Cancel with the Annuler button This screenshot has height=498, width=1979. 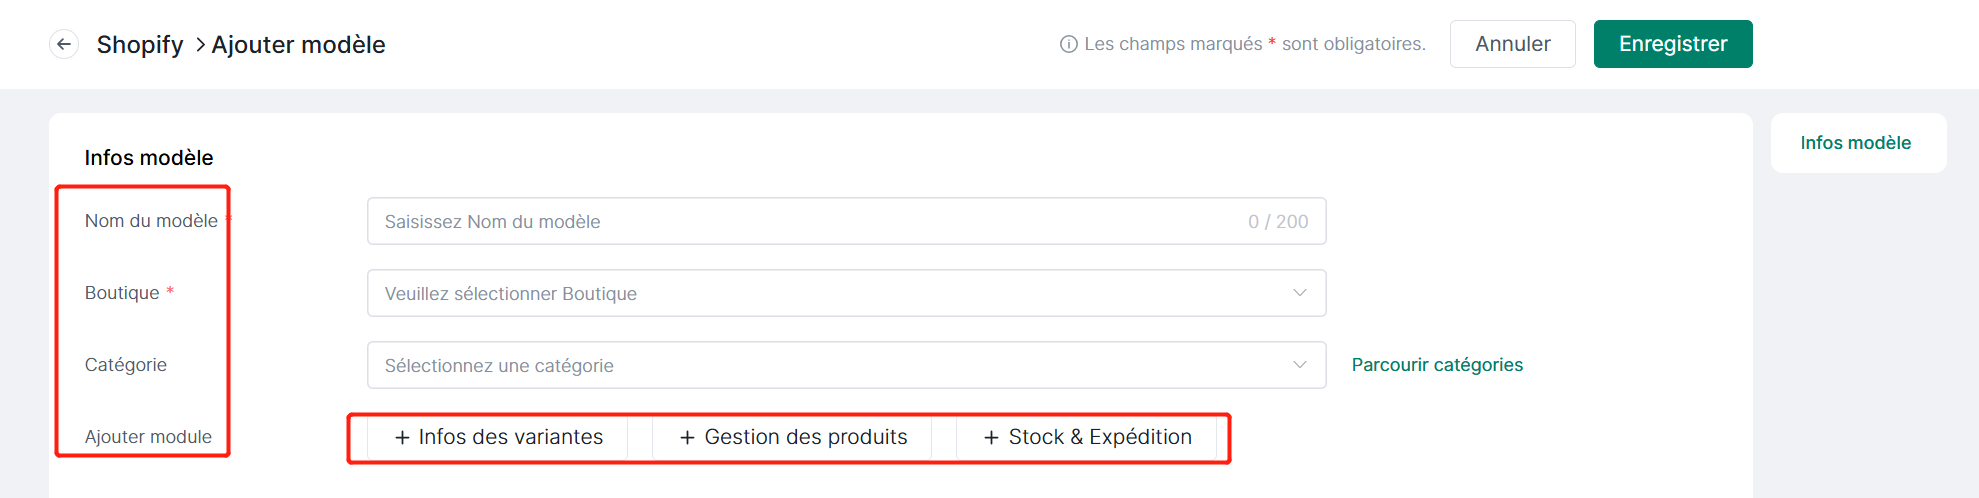(x=1512, y=44)
